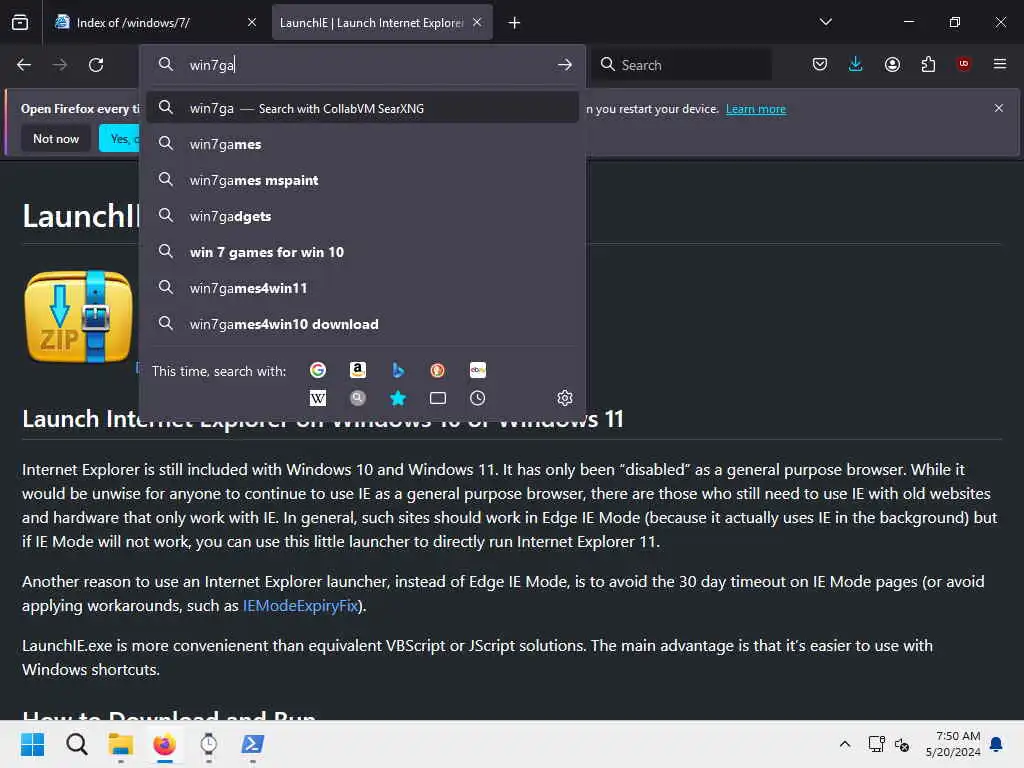Search this time with Wikipedia
Screen dimensions: 1024x768
tap(318, 398)
